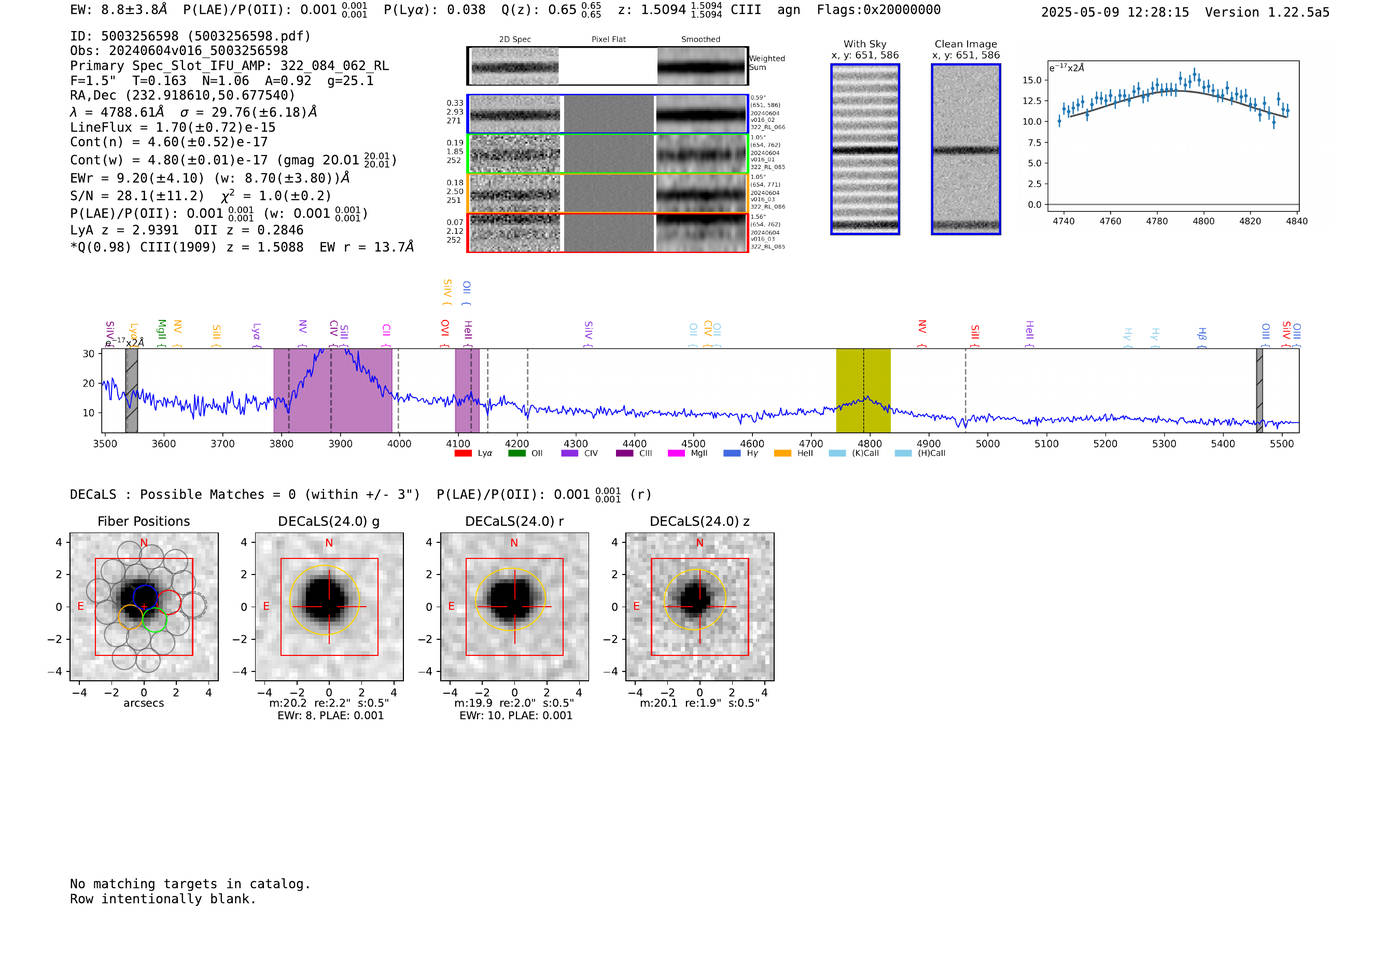Screen dimensions: 1400x953
Task: Click the CIV purple legend swatch
Action: pyautogui.click(x=570, y=453)
